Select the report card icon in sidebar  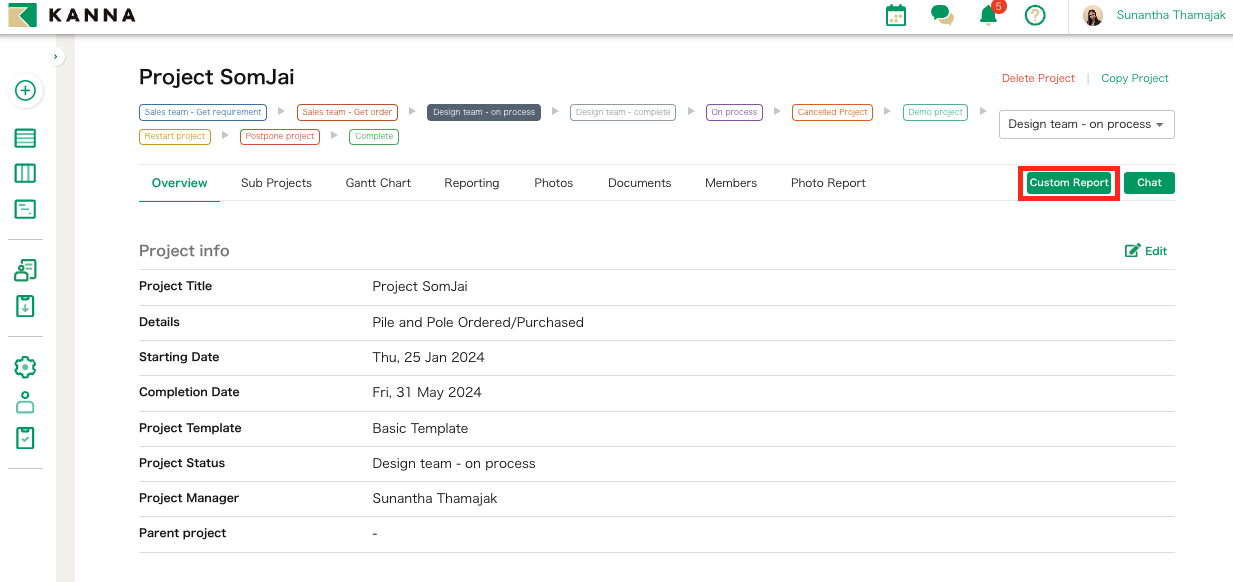[25, 208]
